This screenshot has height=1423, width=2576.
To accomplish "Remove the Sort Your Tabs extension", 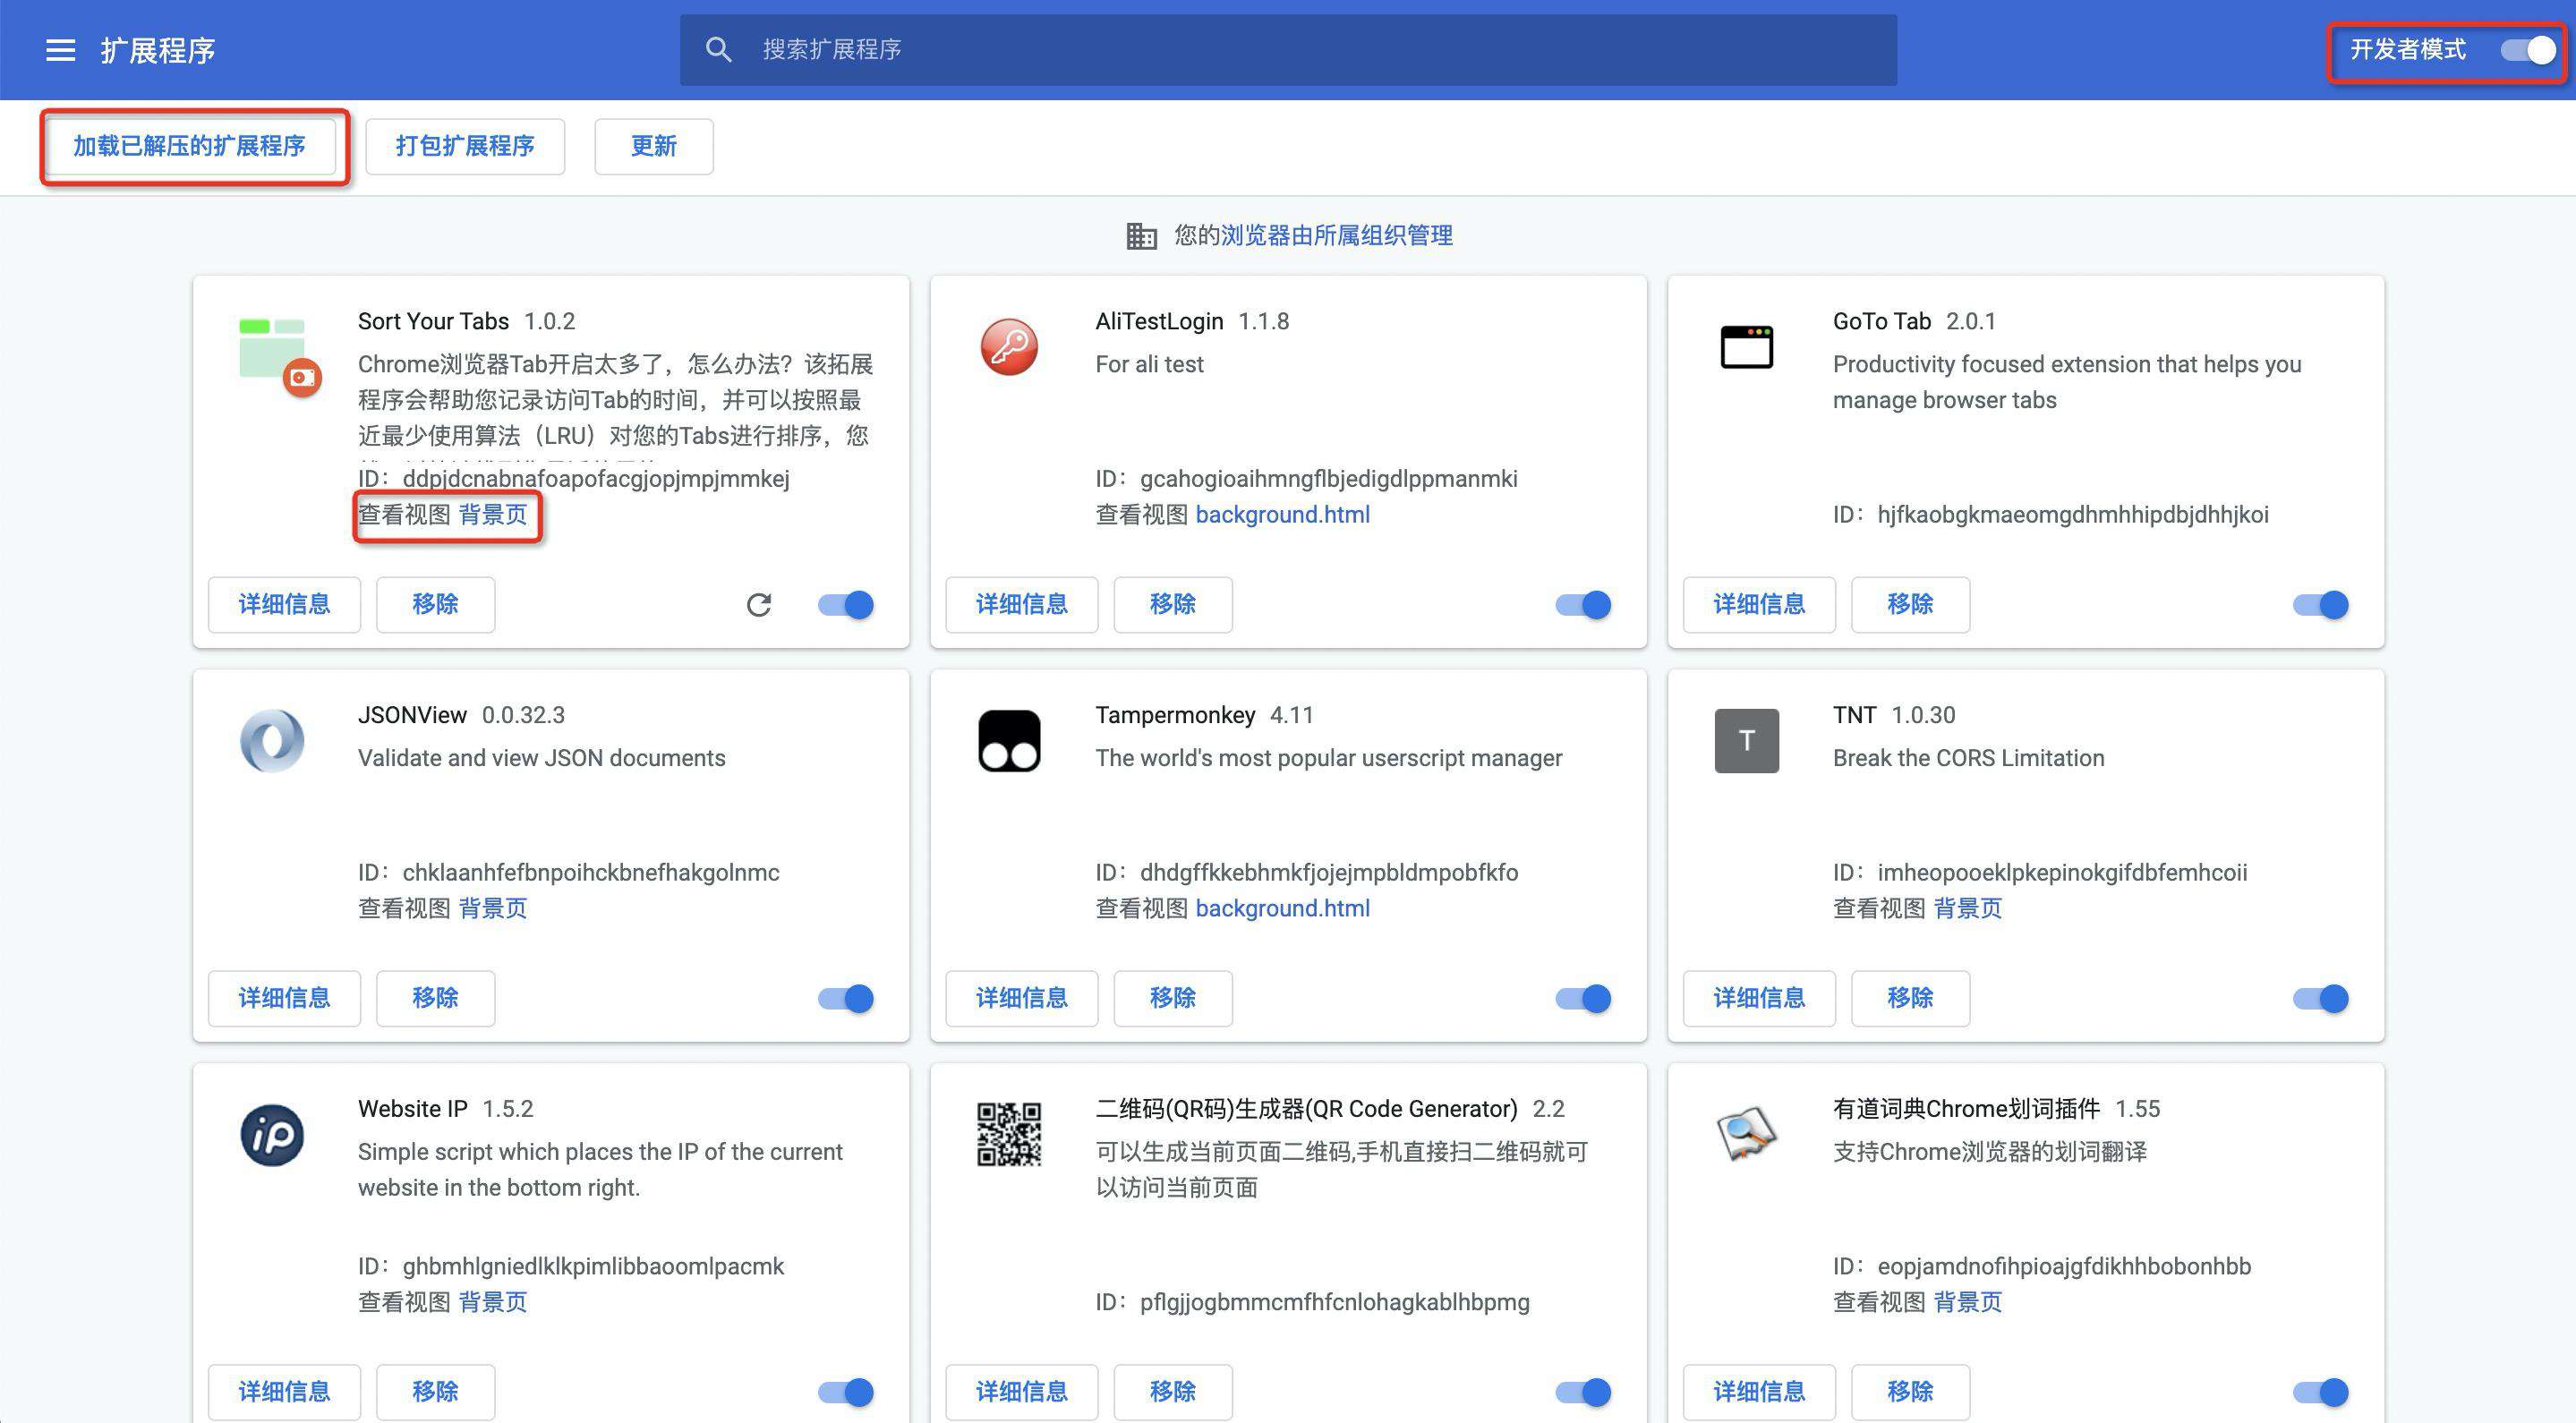I will pos(435,604).
